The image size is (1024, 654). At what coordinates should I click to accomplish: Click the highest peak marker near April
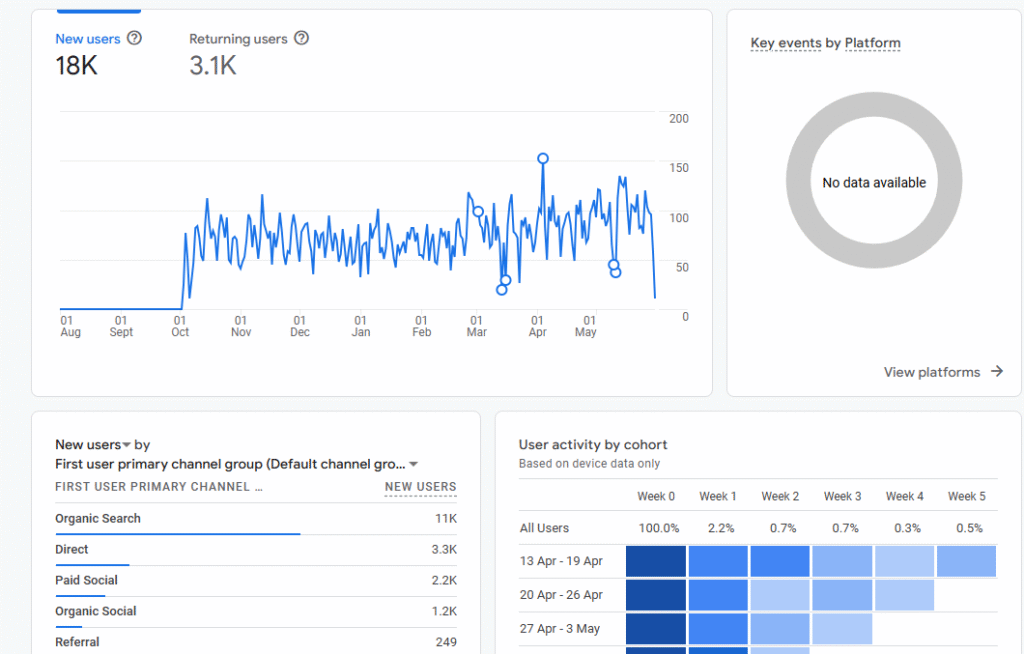pyautogui.click(x=543, y=158)
